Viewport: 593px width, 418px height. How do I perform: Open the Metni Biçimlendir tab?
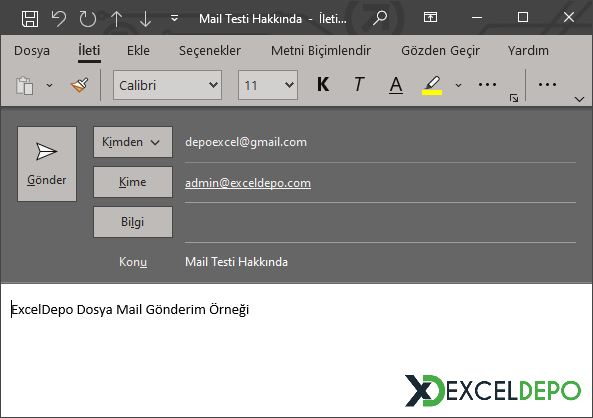point(321,51)
